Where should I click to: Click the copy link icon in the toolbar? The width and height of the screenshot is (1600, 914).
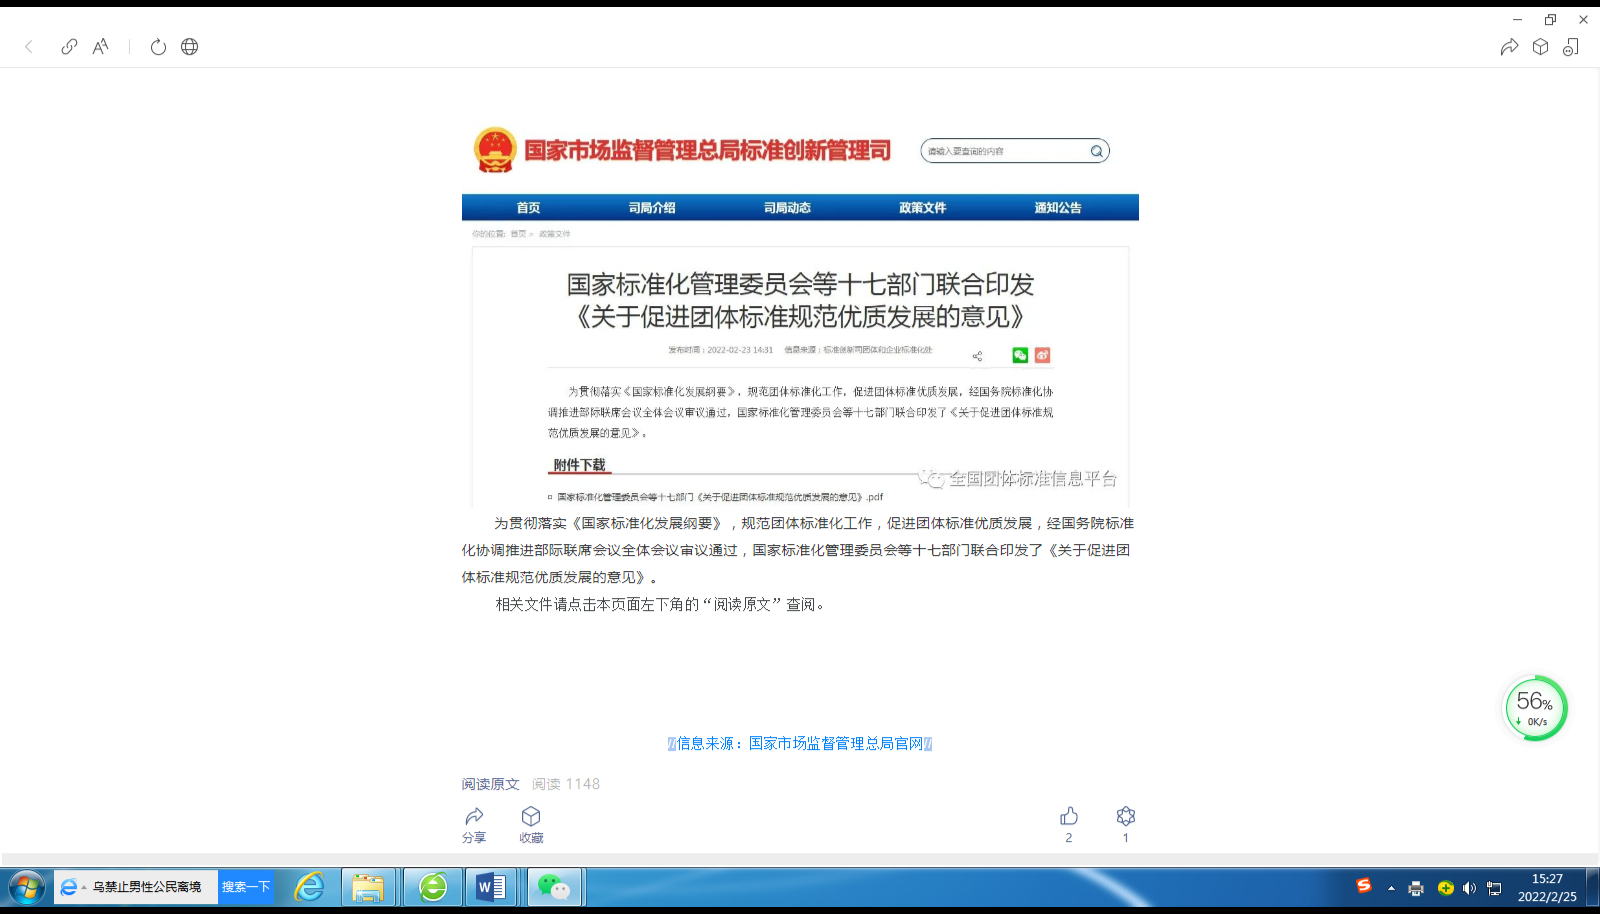tap(68, 46)
